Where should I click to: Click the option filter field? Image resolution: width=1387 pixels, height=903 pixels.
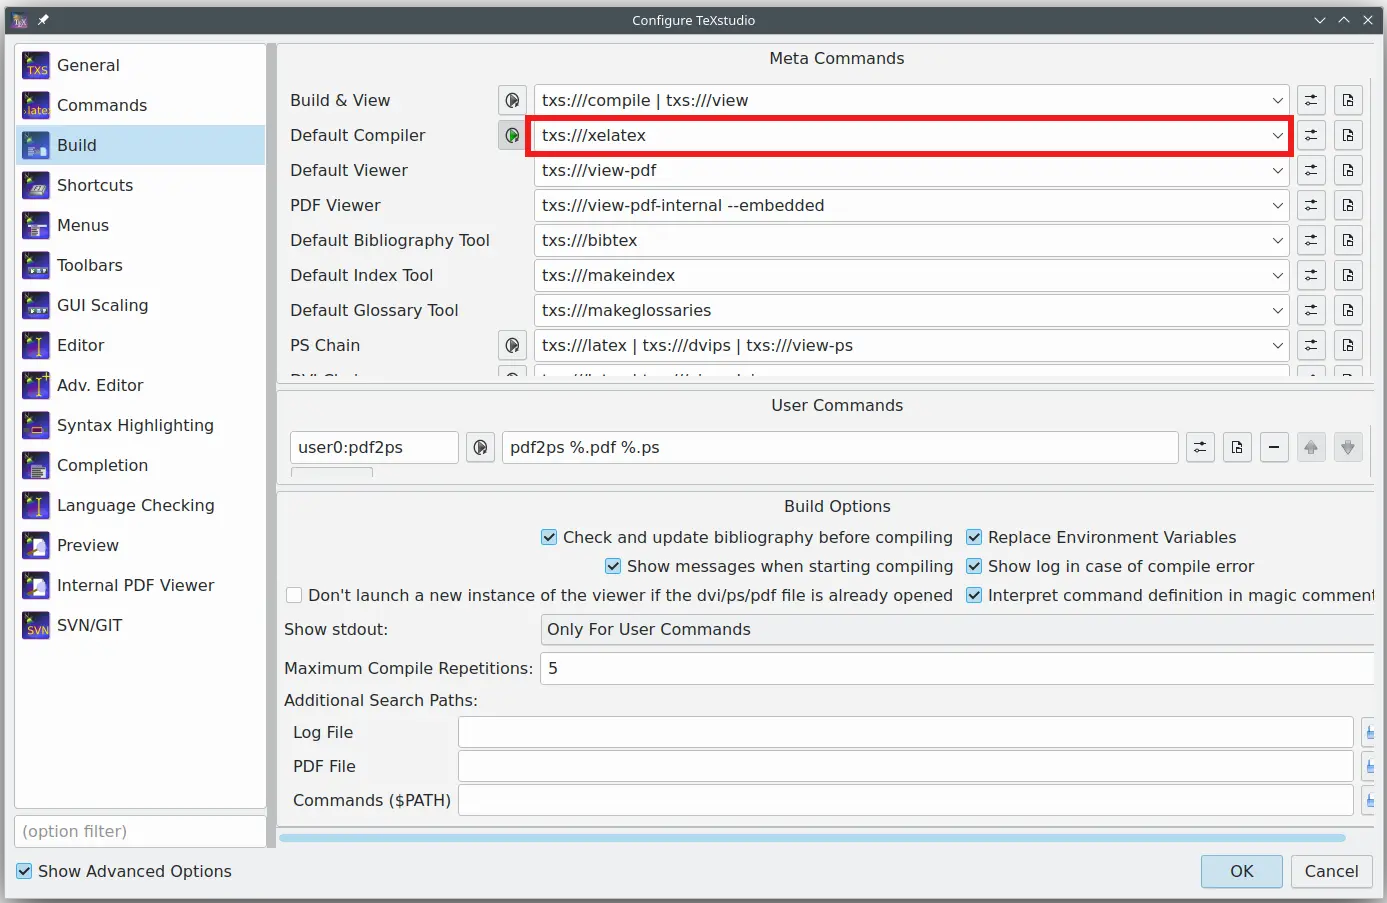[139, 831]
